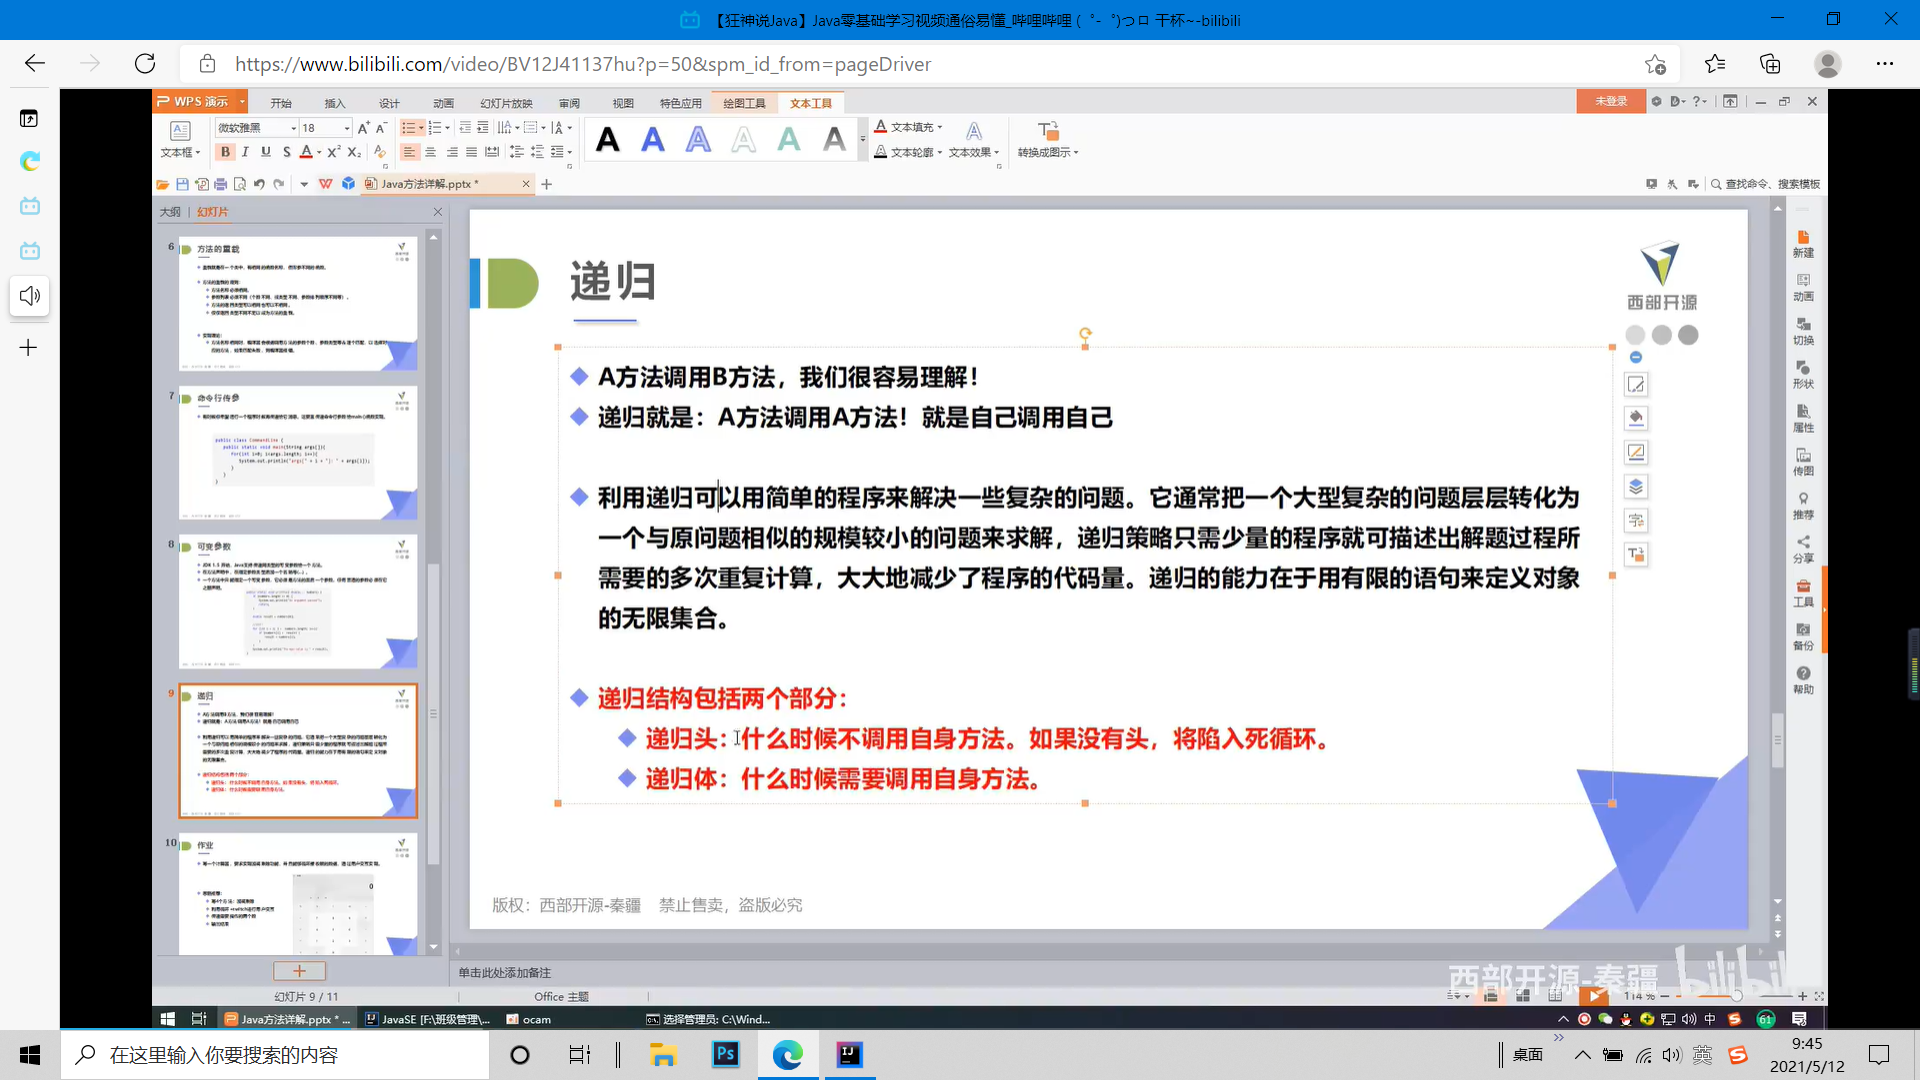
Task: Click the 未登录 login button
Action: 1610,101
